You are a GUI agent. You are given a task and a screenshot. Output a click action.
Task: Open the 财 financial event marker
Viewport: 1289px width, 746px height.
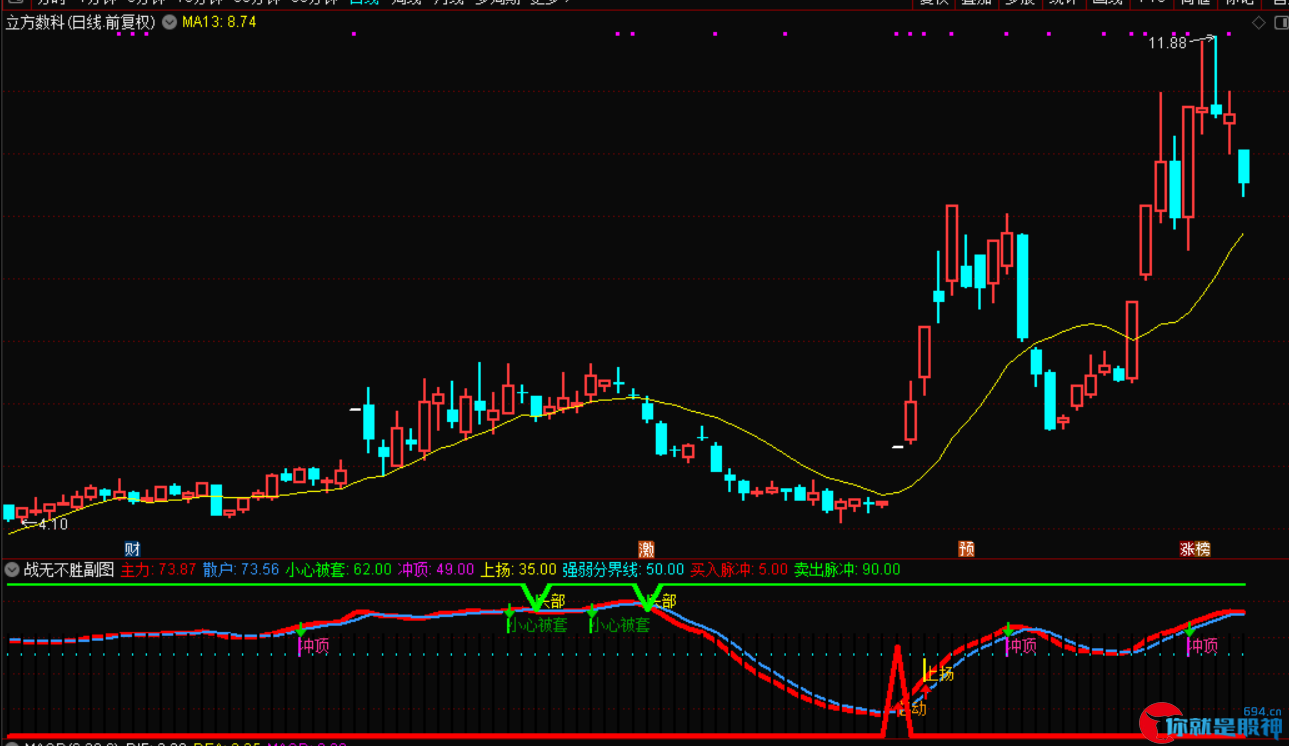pos(132,549)
